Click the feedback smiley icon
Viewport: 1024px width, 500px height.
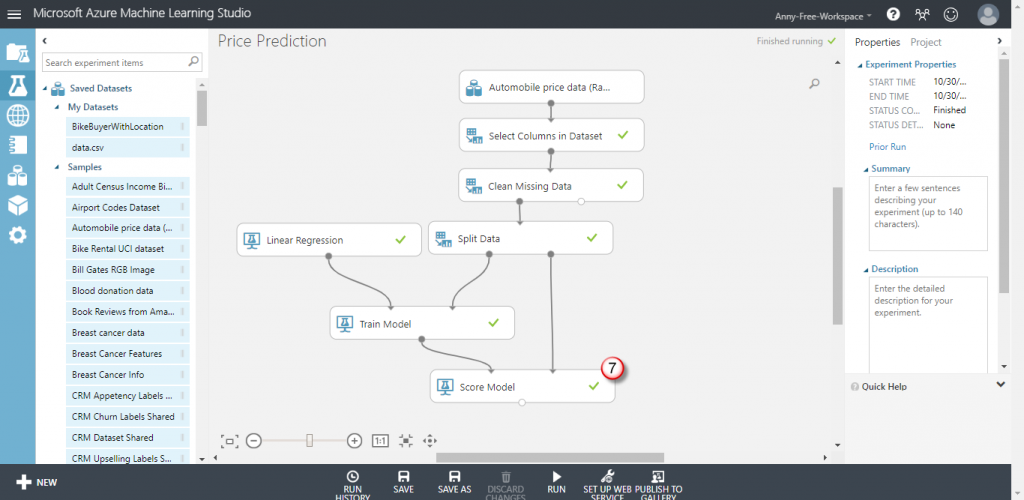[x=951, y=14]
